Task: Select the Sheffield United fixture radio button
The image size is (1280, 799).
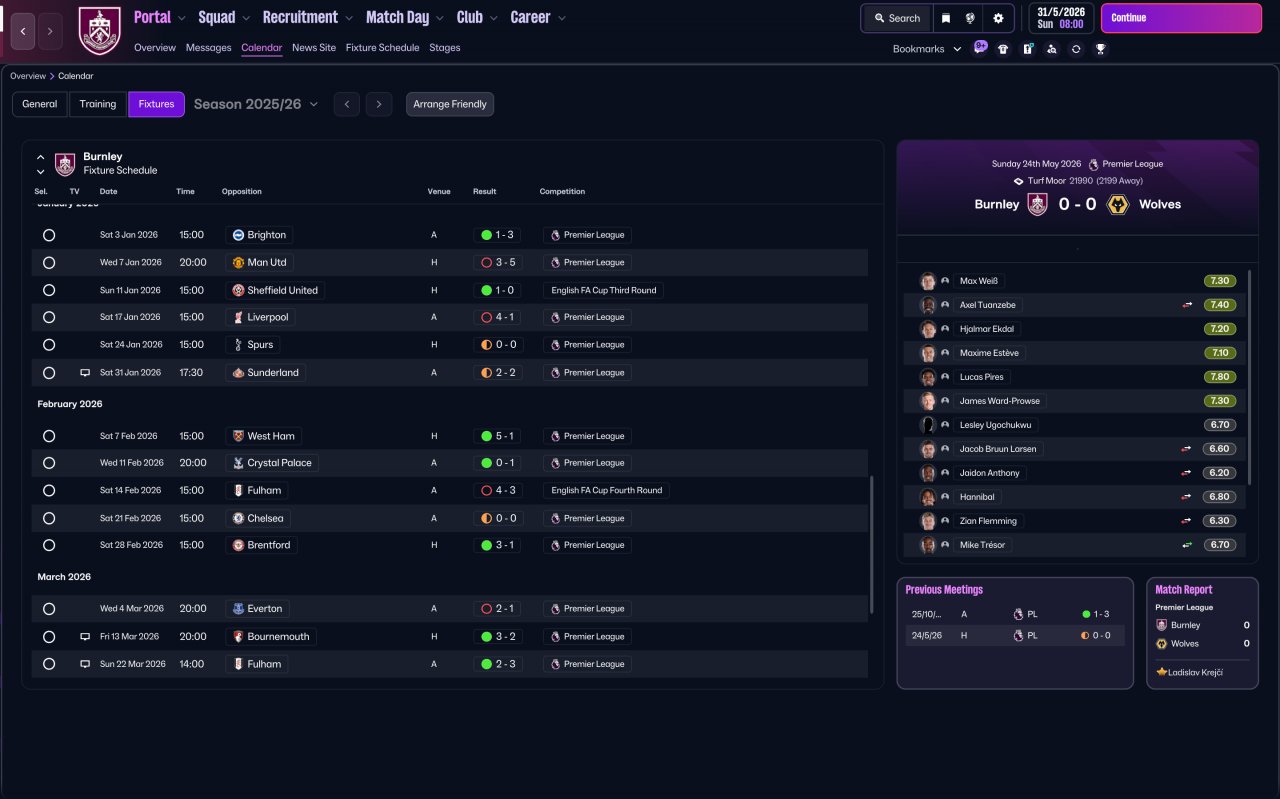Action: 49,290
